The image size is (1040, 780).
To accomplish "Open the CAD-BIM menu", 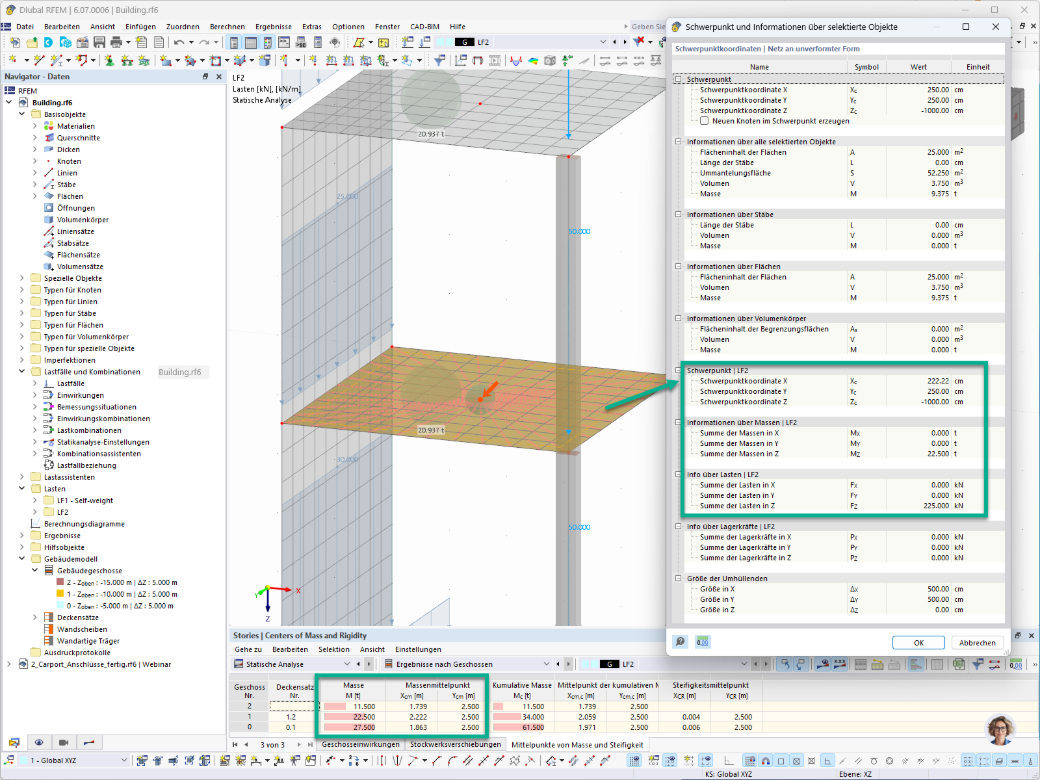I will (424, 27).
